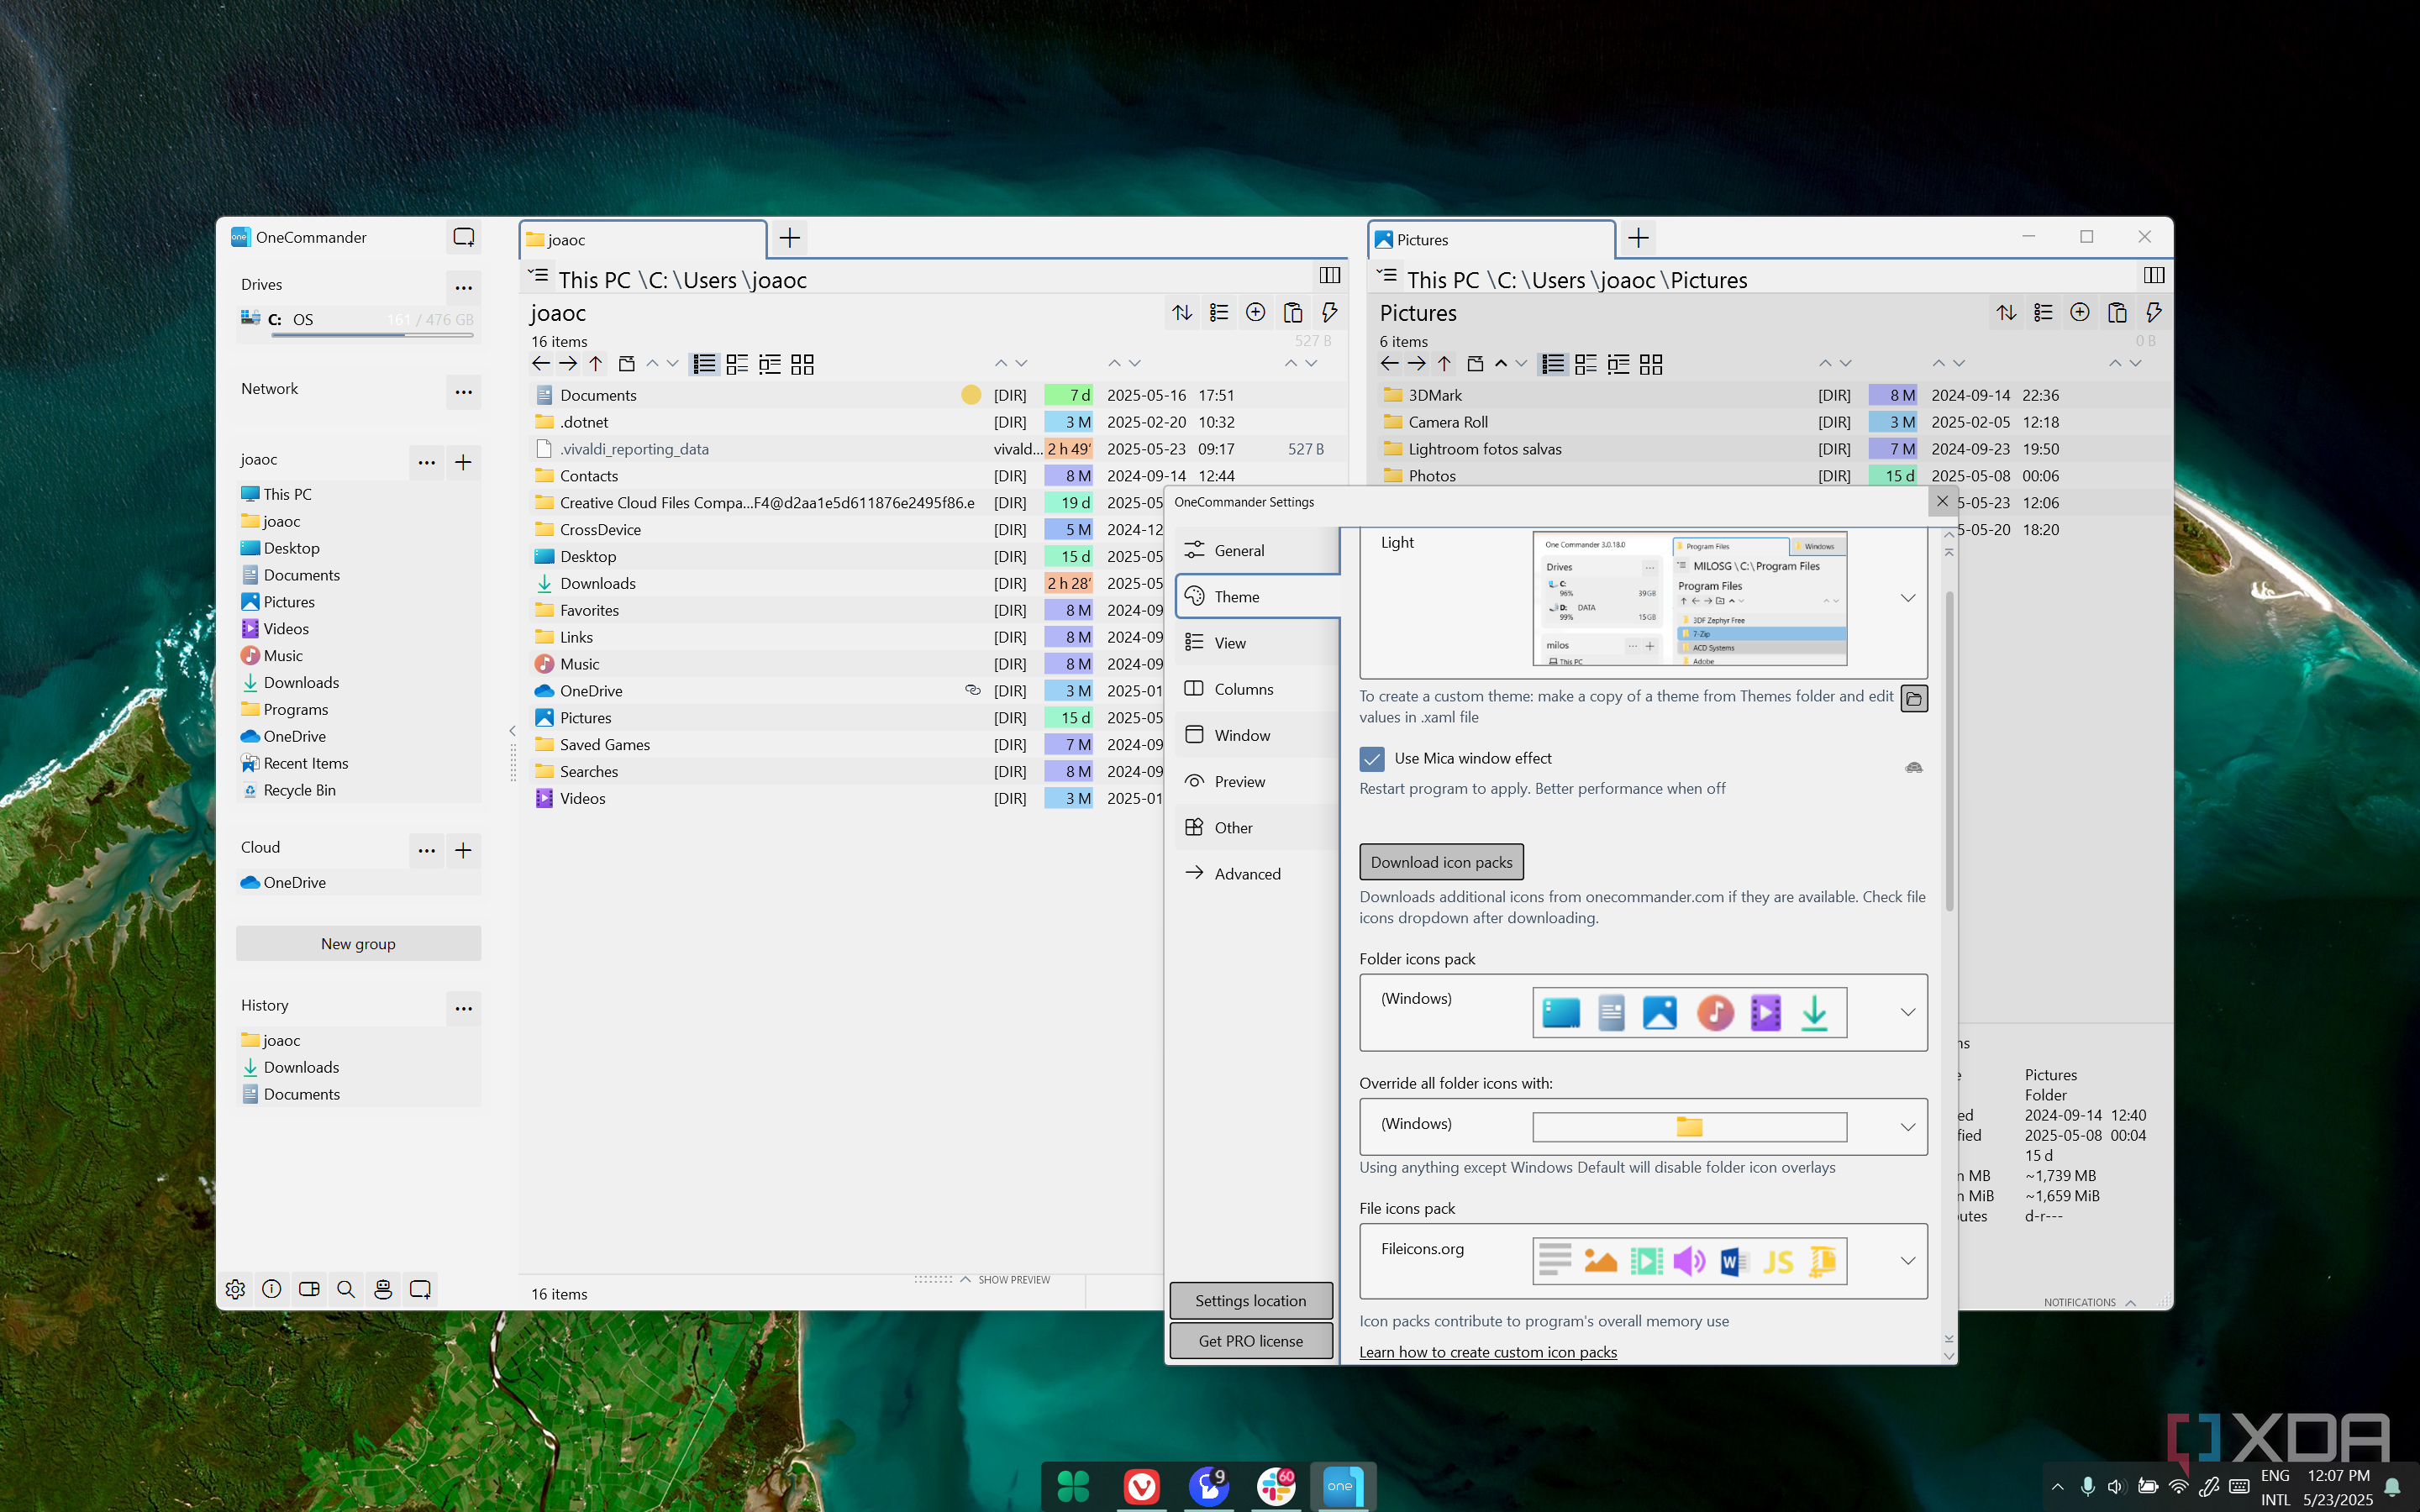Expand the Light theme selection dropdown
Viewport: 2420px width, 1512px height.
[x=1907, y=598]
